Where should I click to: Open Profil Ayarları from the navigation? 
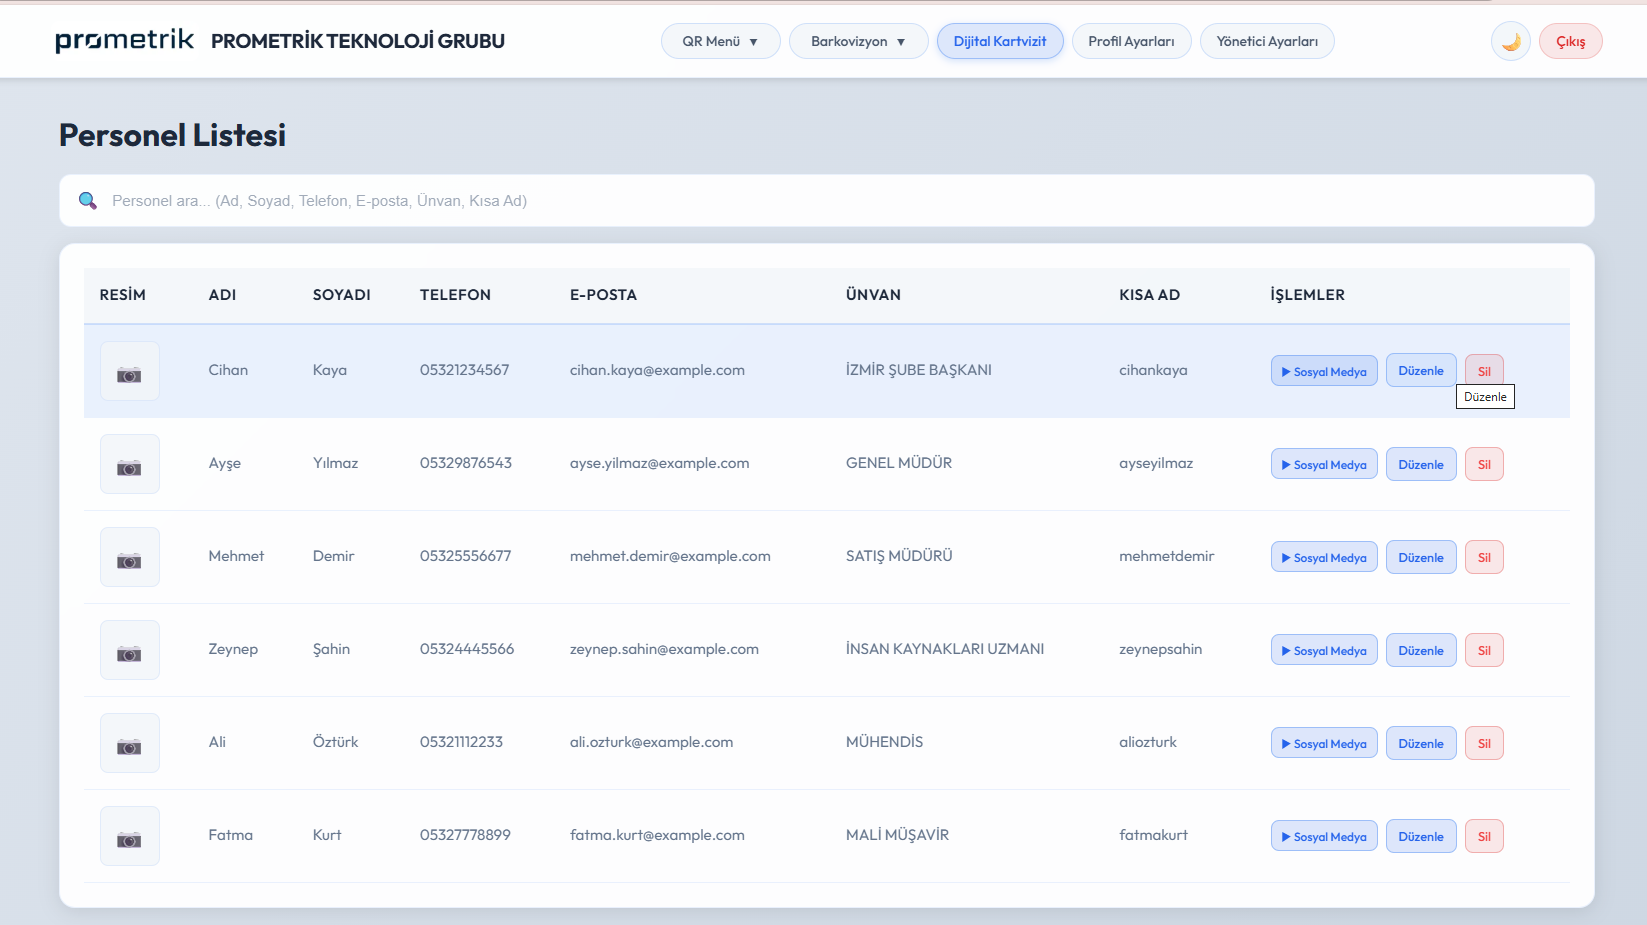point(1131,41)
